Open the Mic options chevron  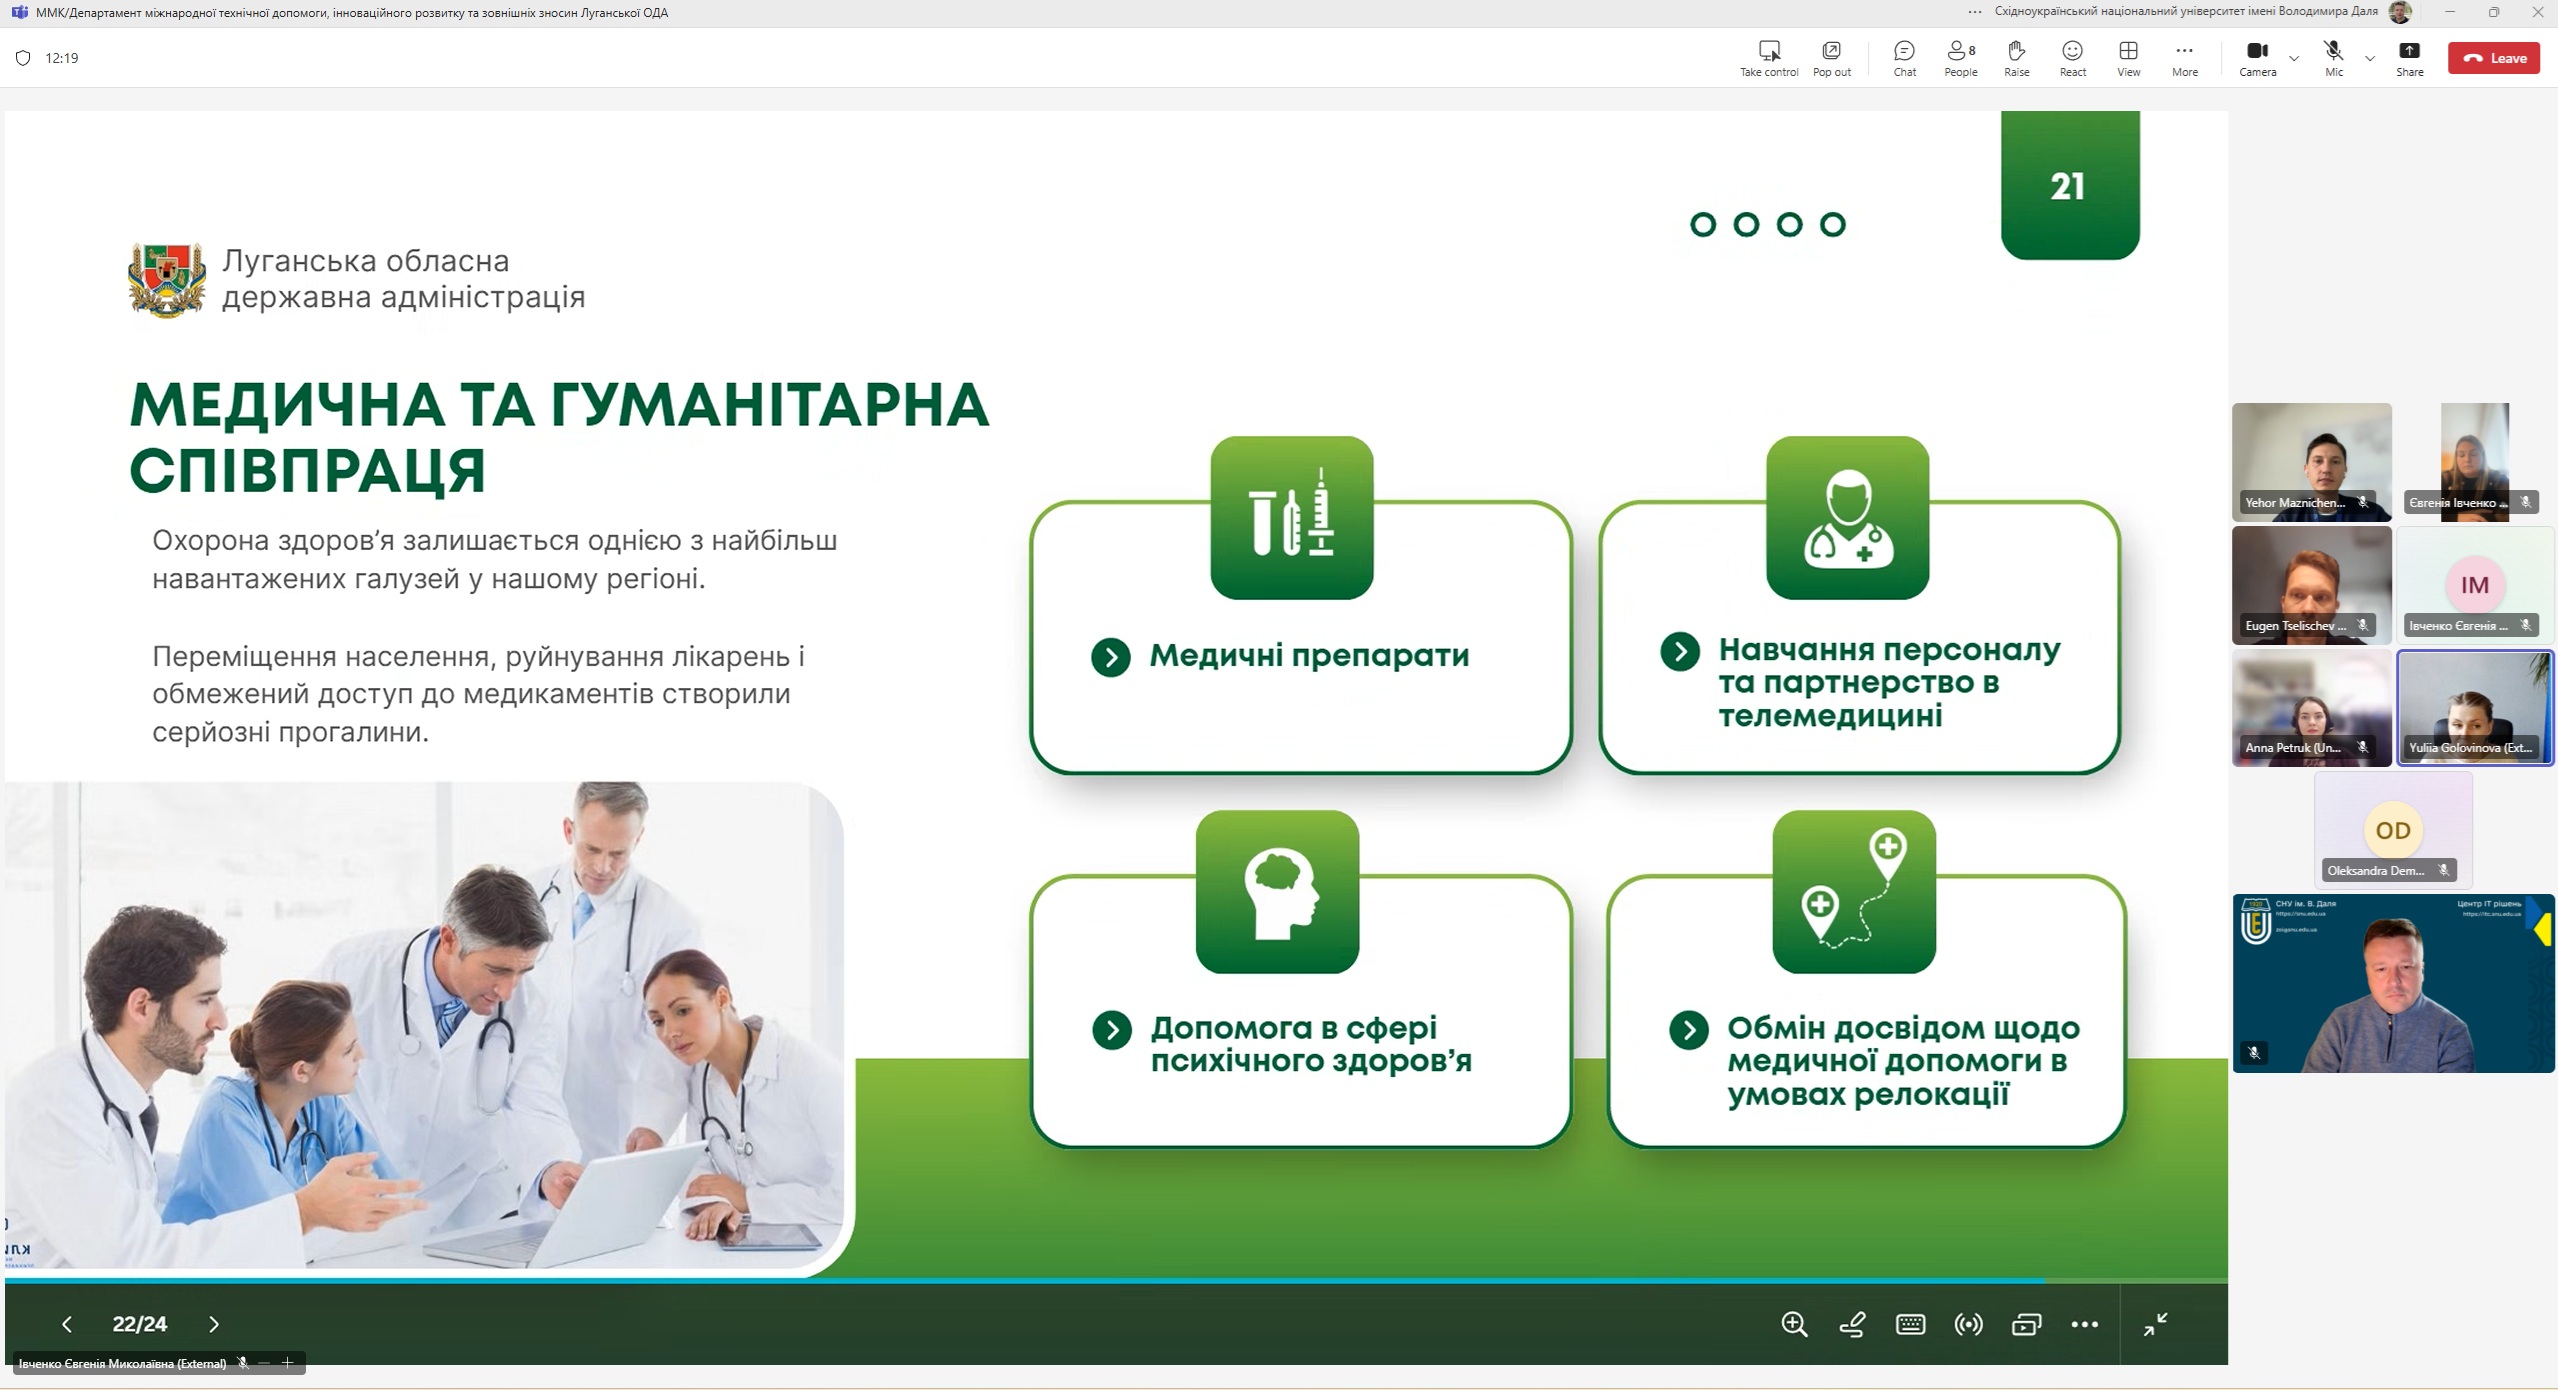[x=2368, y=58]
